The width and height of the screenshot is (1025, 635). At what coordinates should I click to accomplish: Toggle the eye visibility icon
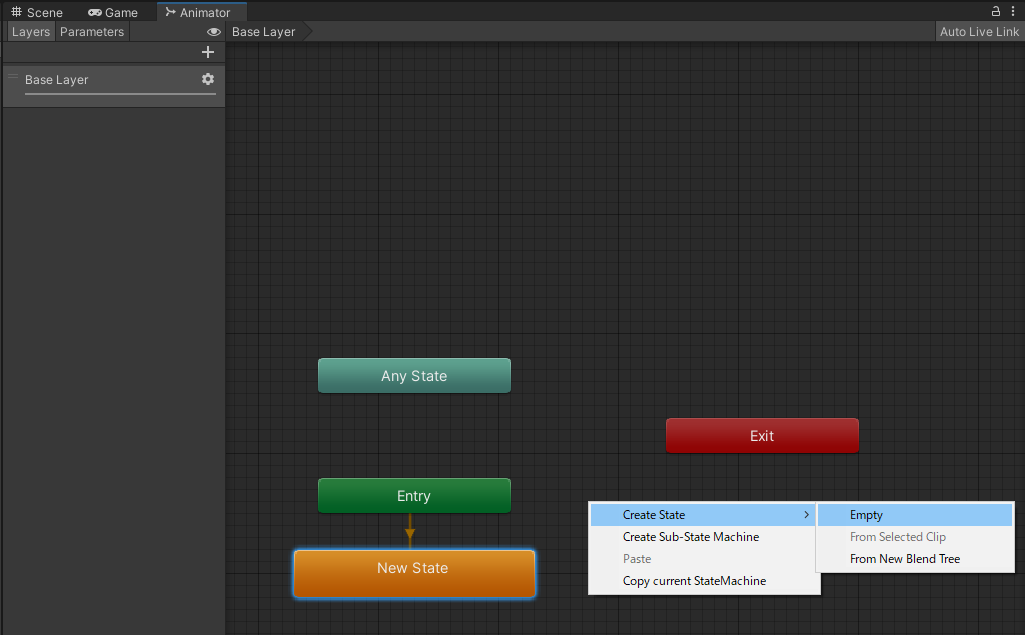pos(213,32)
